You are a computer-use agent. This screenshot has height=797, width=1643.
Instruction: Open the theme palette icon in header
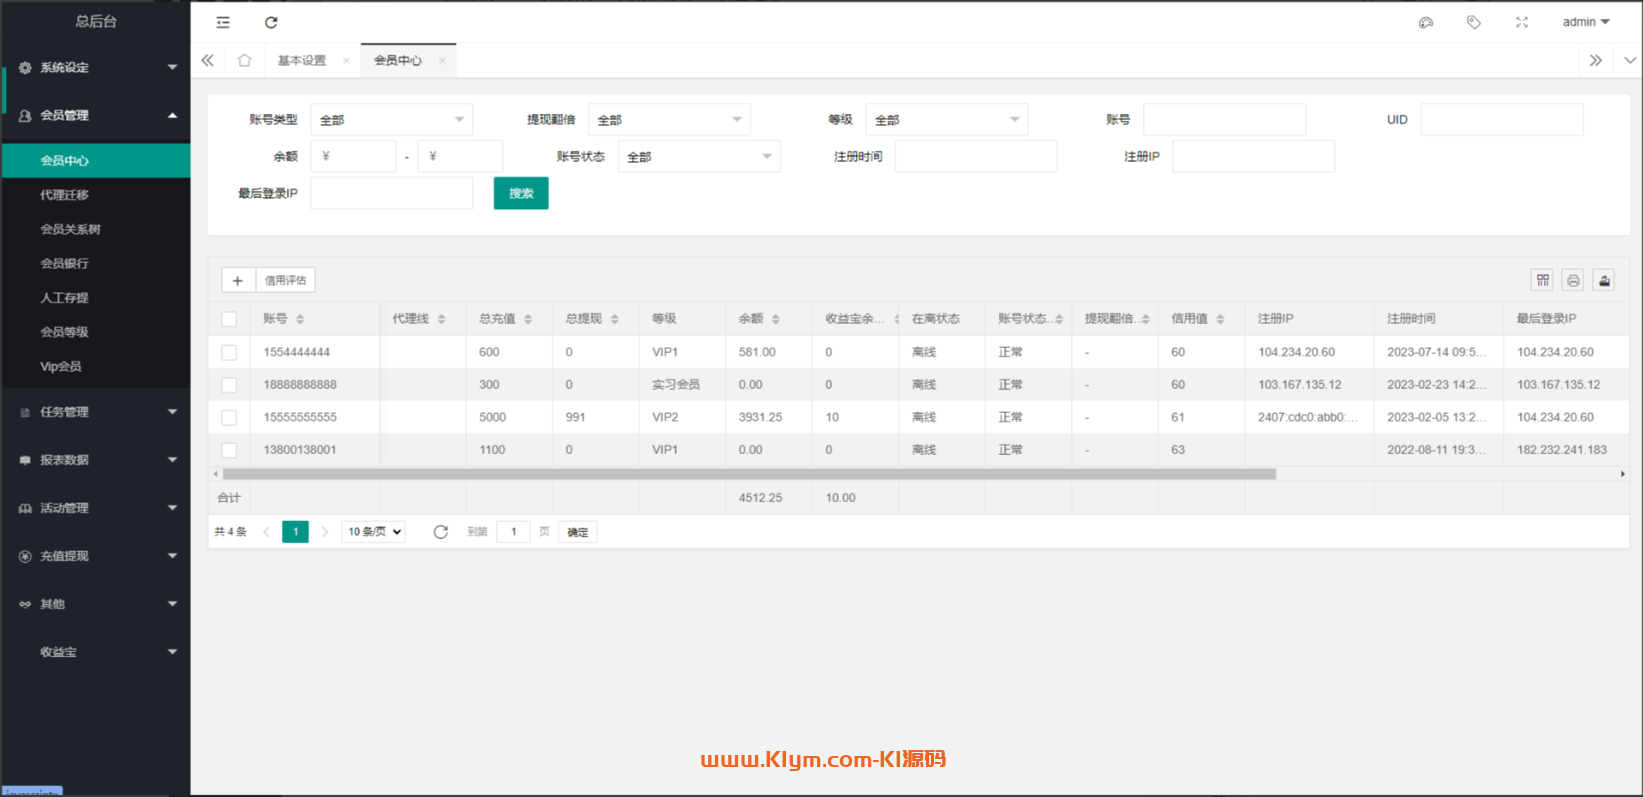click(x=1426, y=22)
